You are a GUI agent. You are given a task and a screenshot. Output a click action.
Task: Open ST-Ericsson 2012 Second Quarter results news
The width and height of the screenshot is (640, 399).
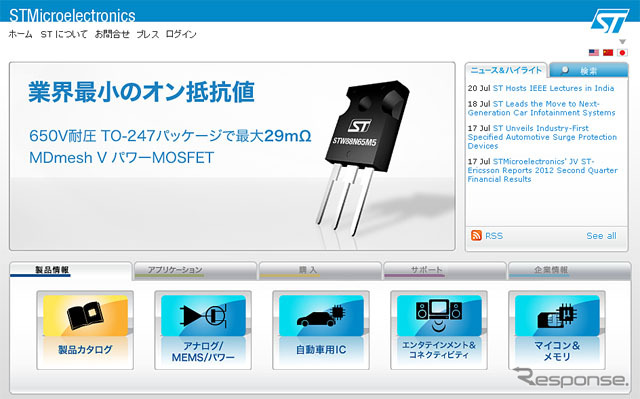pos(543,170)
